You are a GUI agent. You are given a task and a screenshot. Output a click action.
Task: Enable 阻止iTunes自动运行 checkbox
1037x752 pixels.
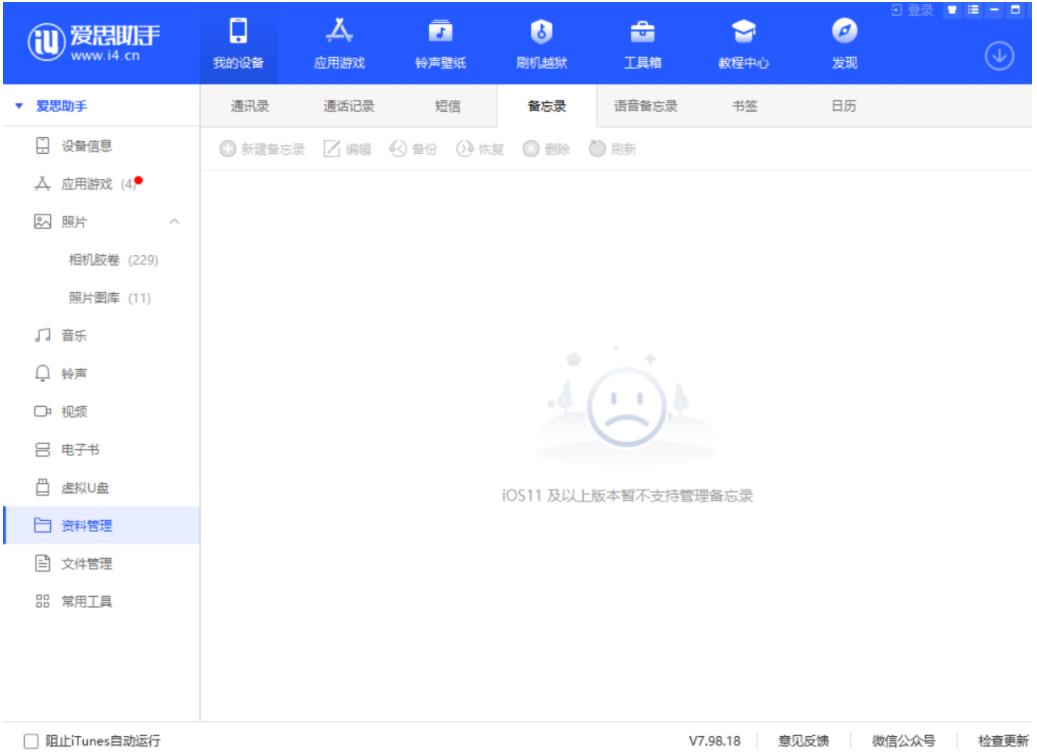point(31,741)
